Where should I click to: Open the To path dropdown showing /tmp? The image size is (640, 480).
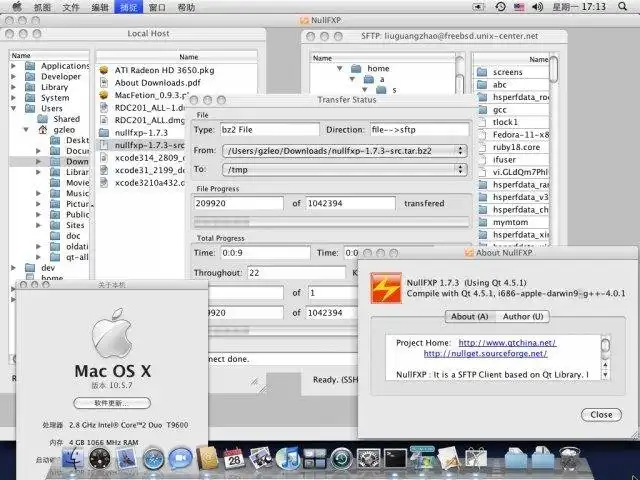(344, 169)
